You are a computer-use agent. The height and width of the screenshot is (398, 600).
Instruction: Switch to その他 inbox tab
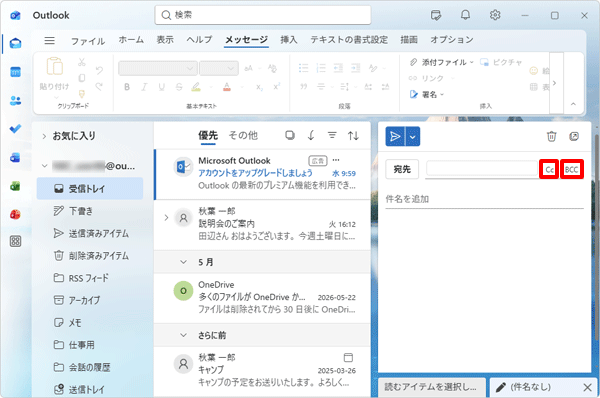click(x=243, y=135)
